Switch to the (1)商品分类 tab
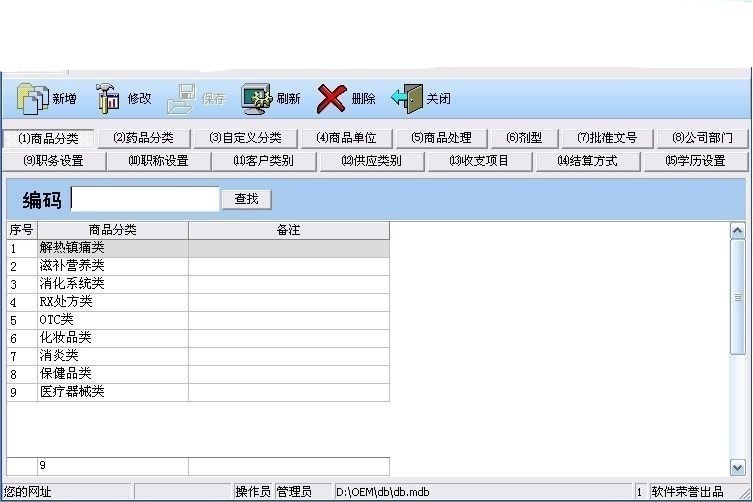Screen dimensions: 753x502 coord(49,139)
